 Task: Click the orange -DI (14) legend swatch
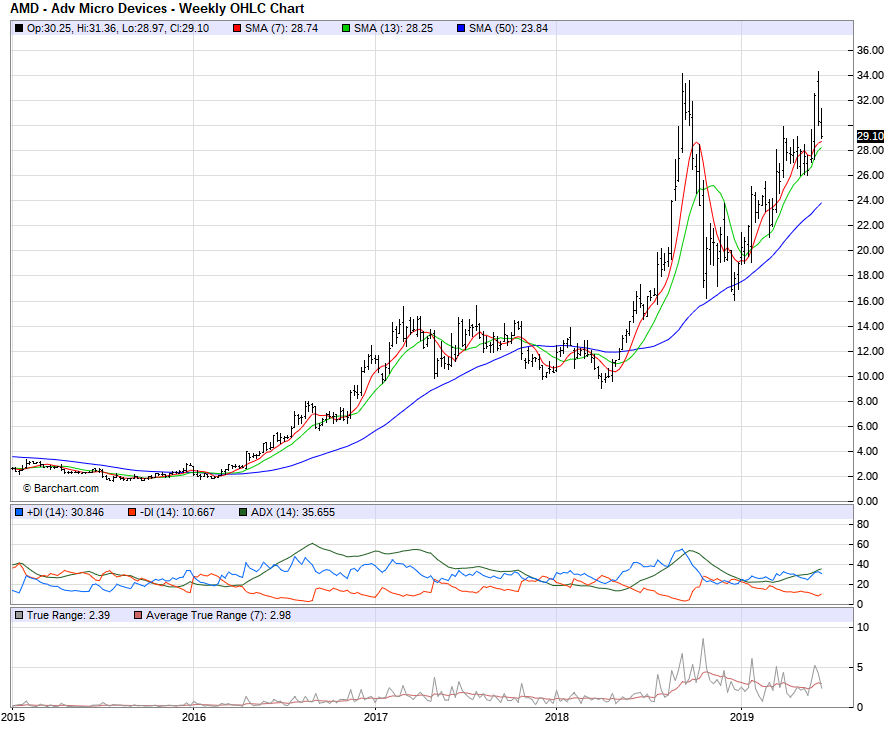click(132, 512)
